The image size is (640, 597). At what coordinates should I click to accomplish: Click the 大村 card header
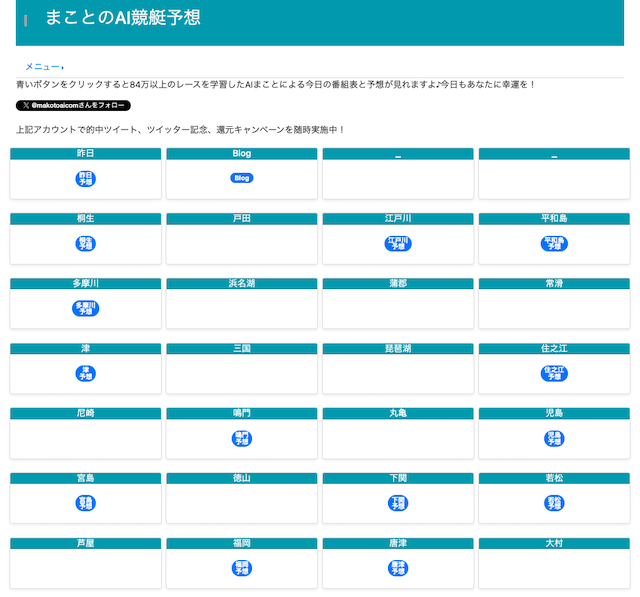(x=554, y=543)
